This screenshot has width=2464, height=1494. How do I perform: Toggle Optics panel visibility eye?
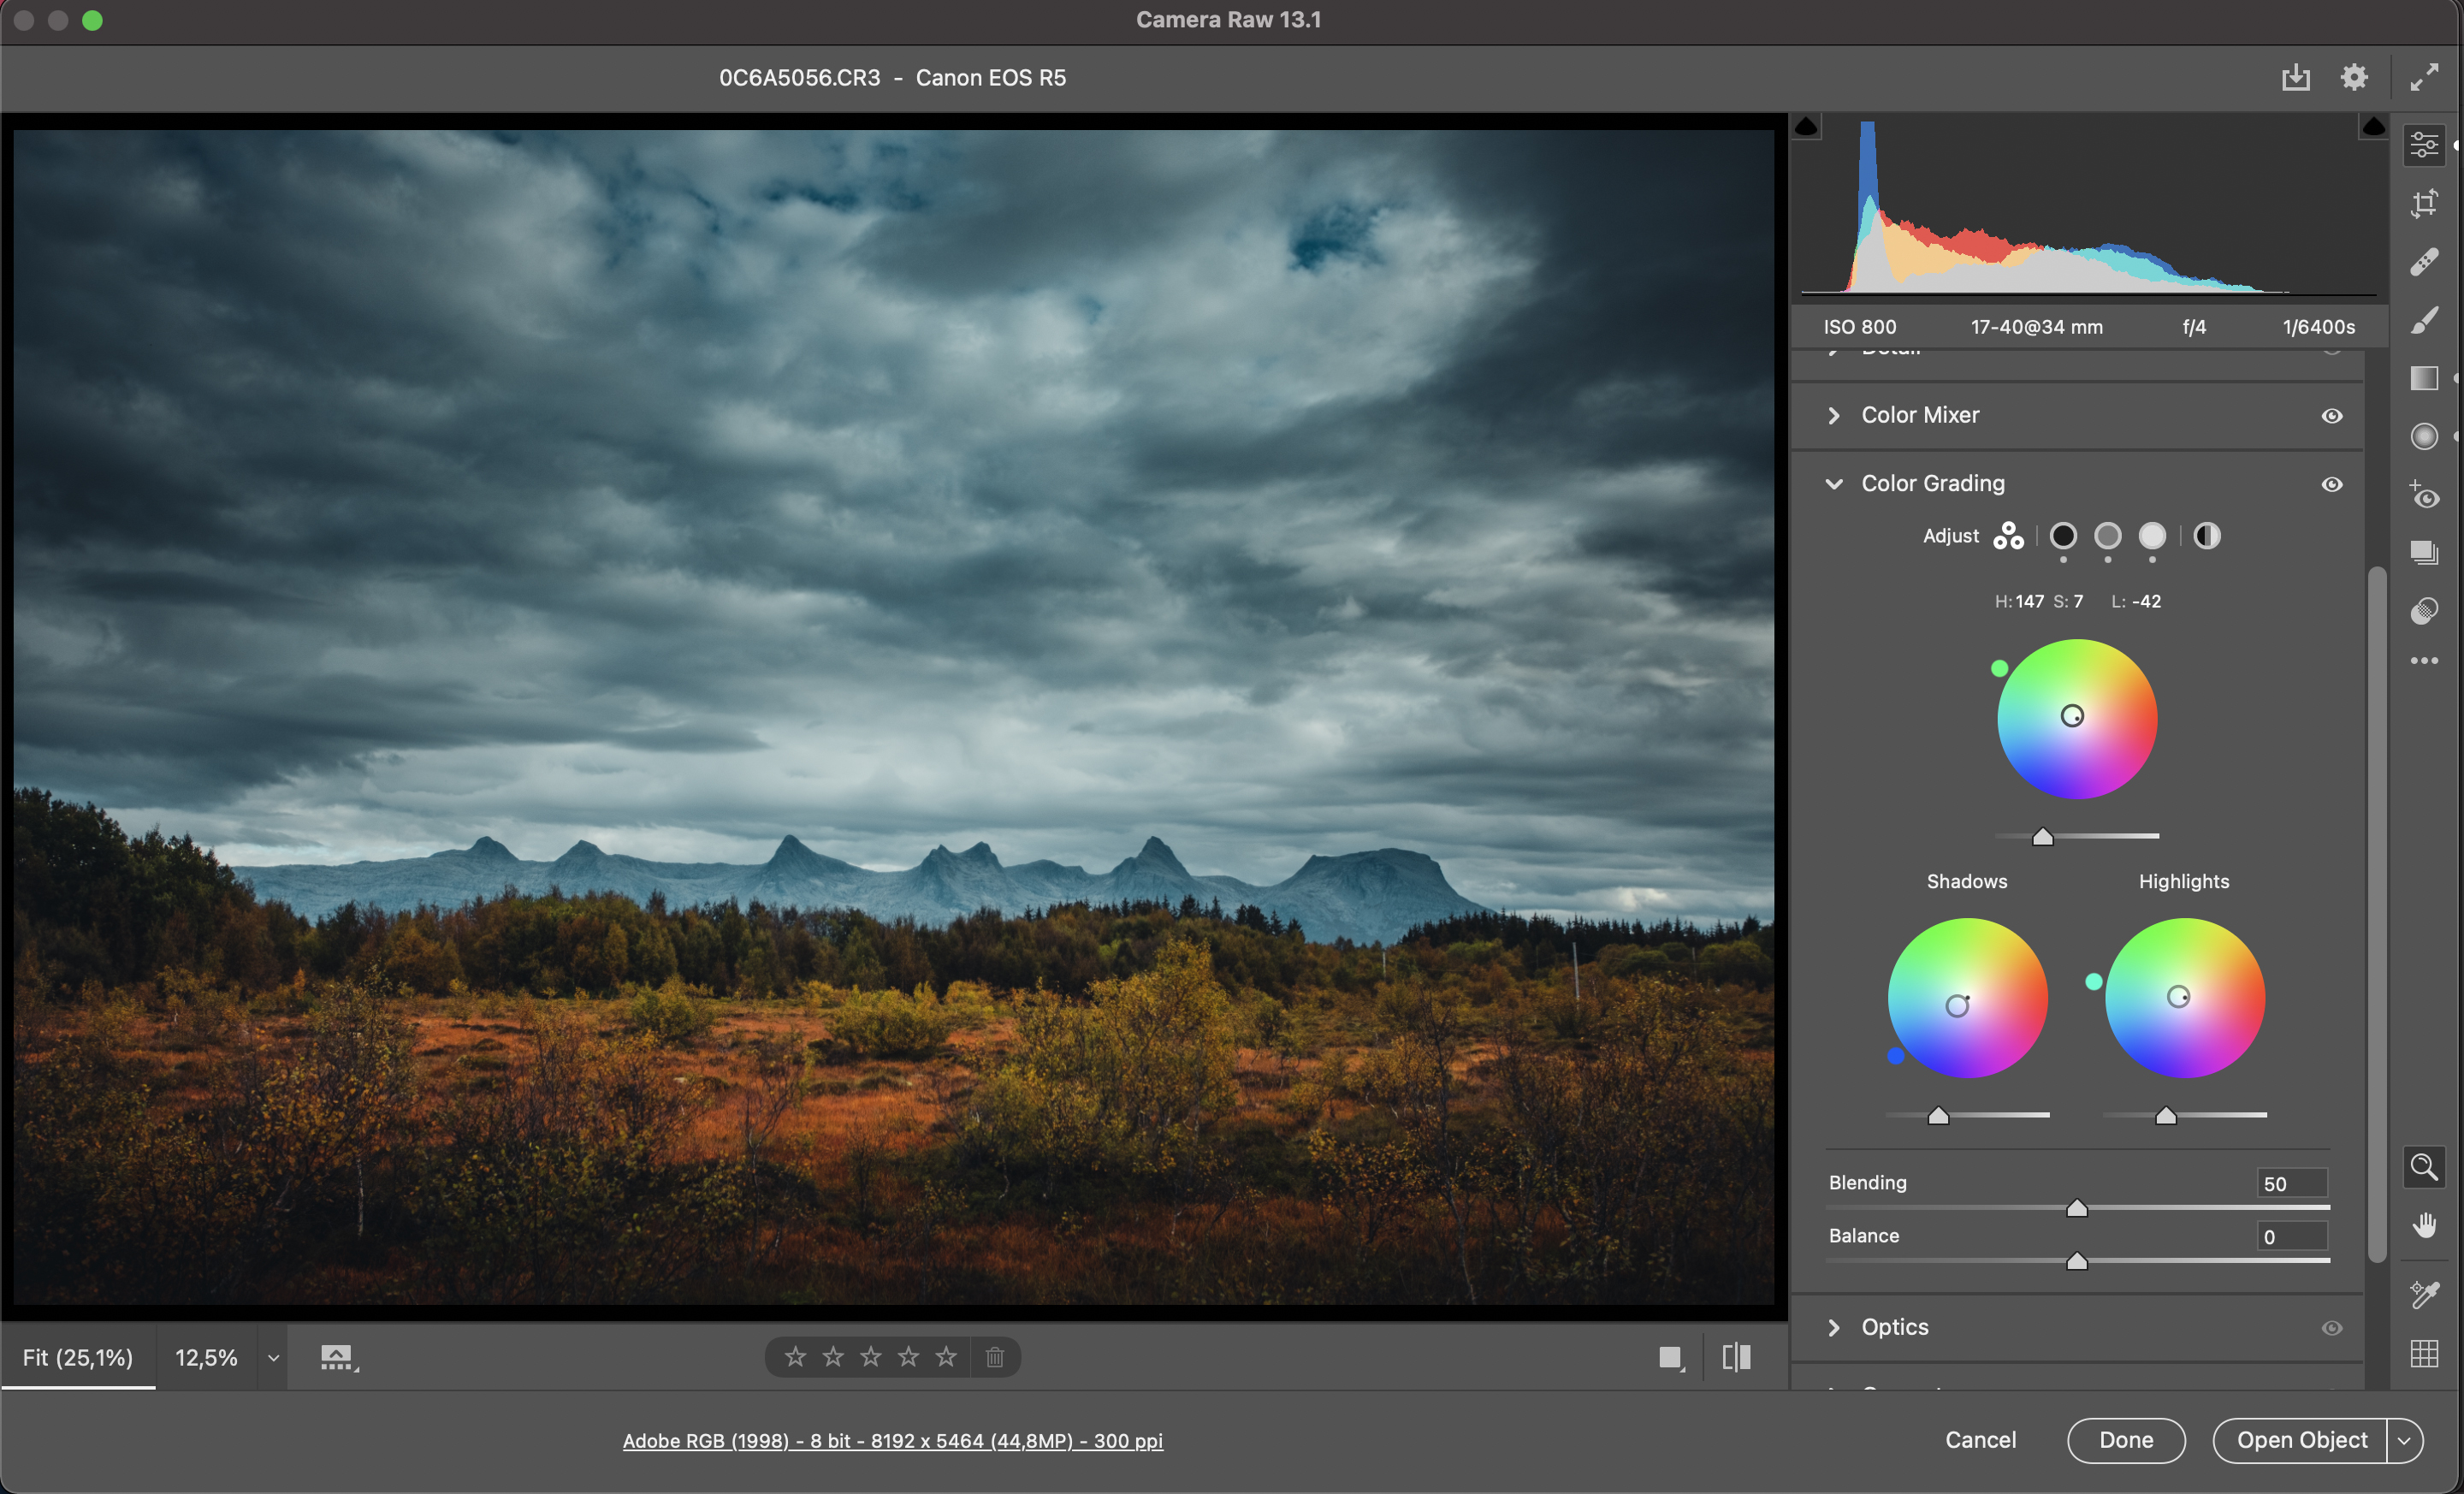click(x=2331, y=1328)
